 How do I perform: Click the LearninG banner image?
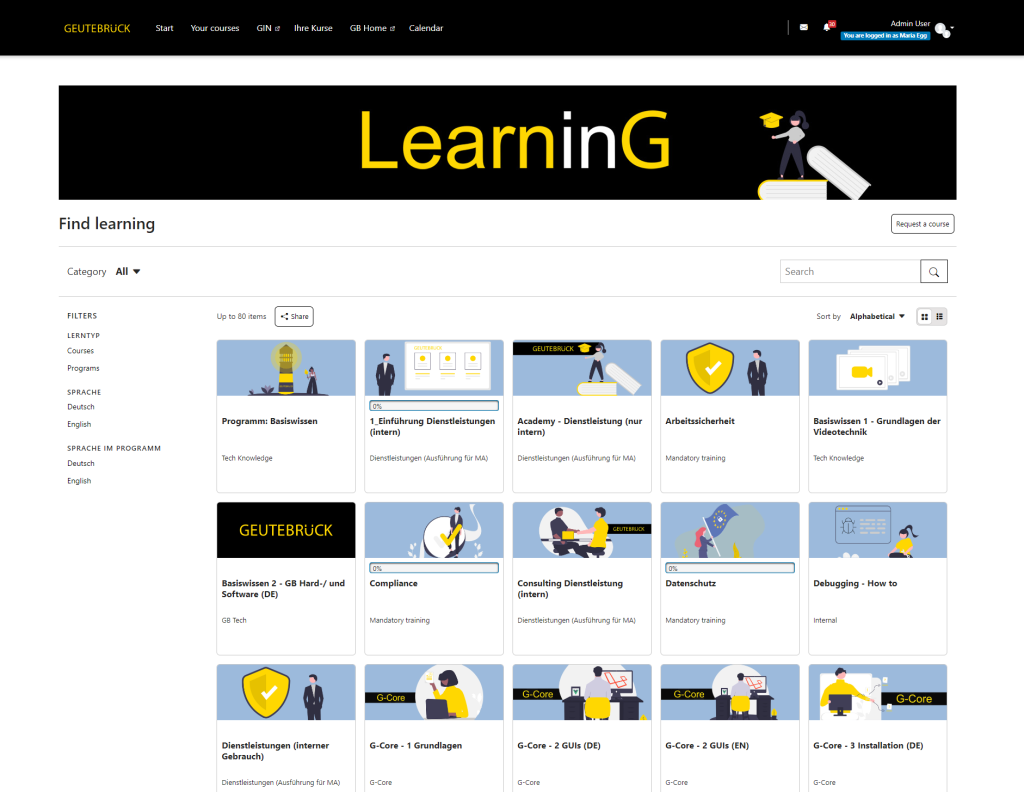tap(507, 142)
